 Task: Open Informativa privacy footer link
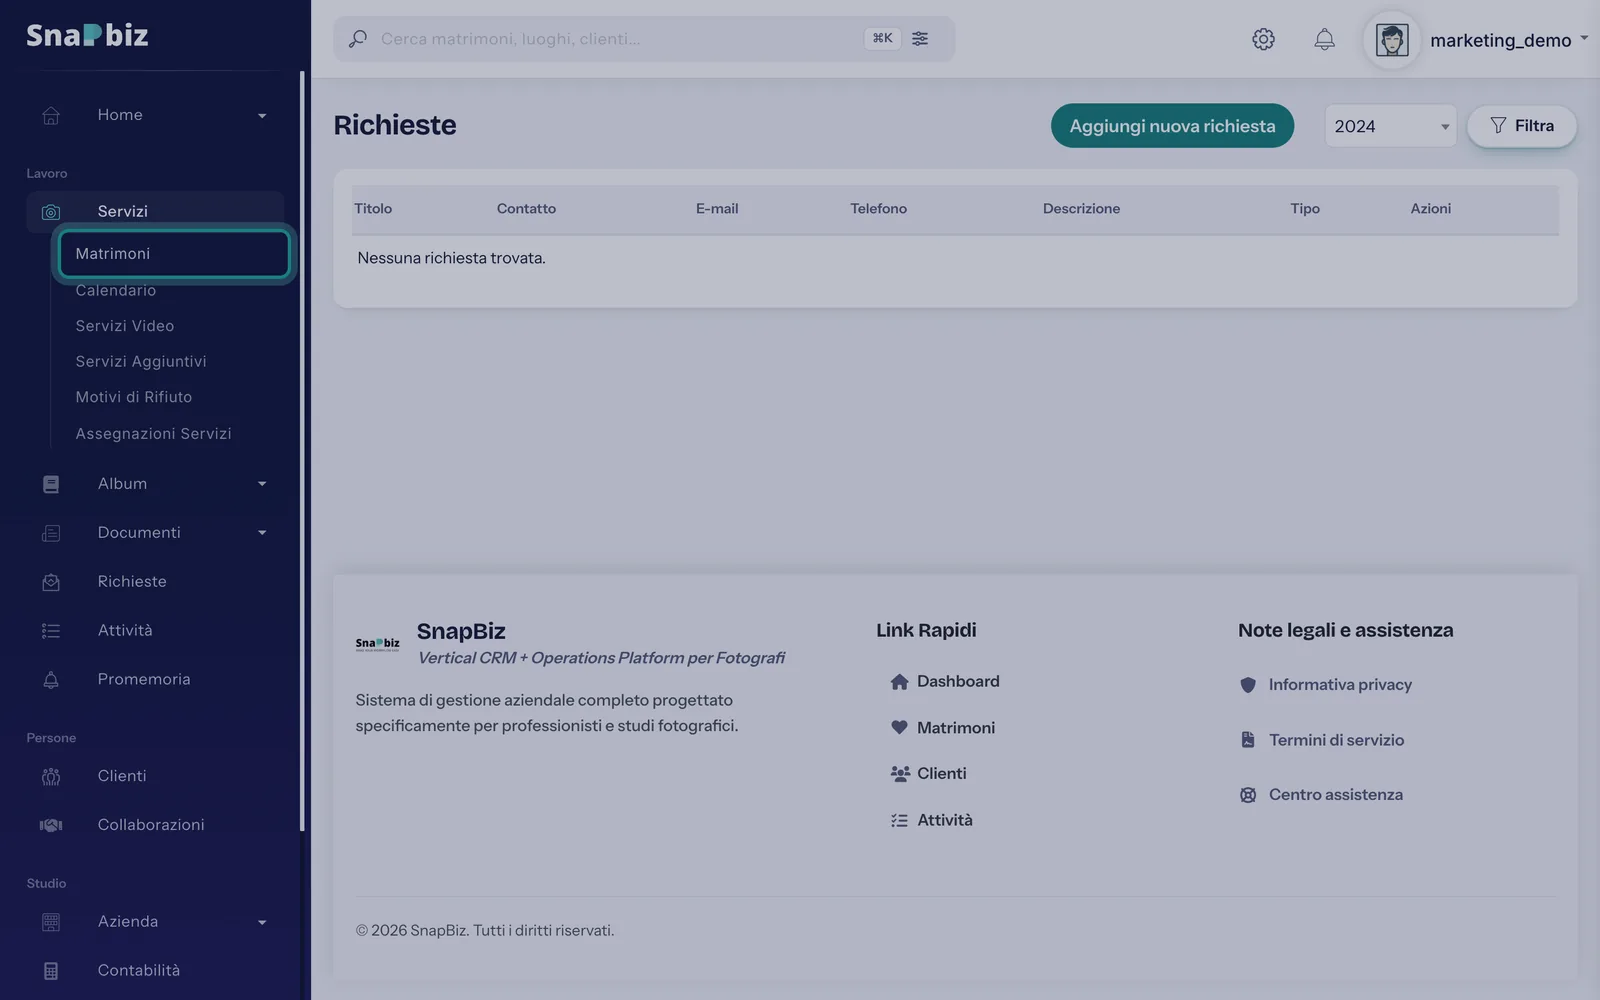1340,685
